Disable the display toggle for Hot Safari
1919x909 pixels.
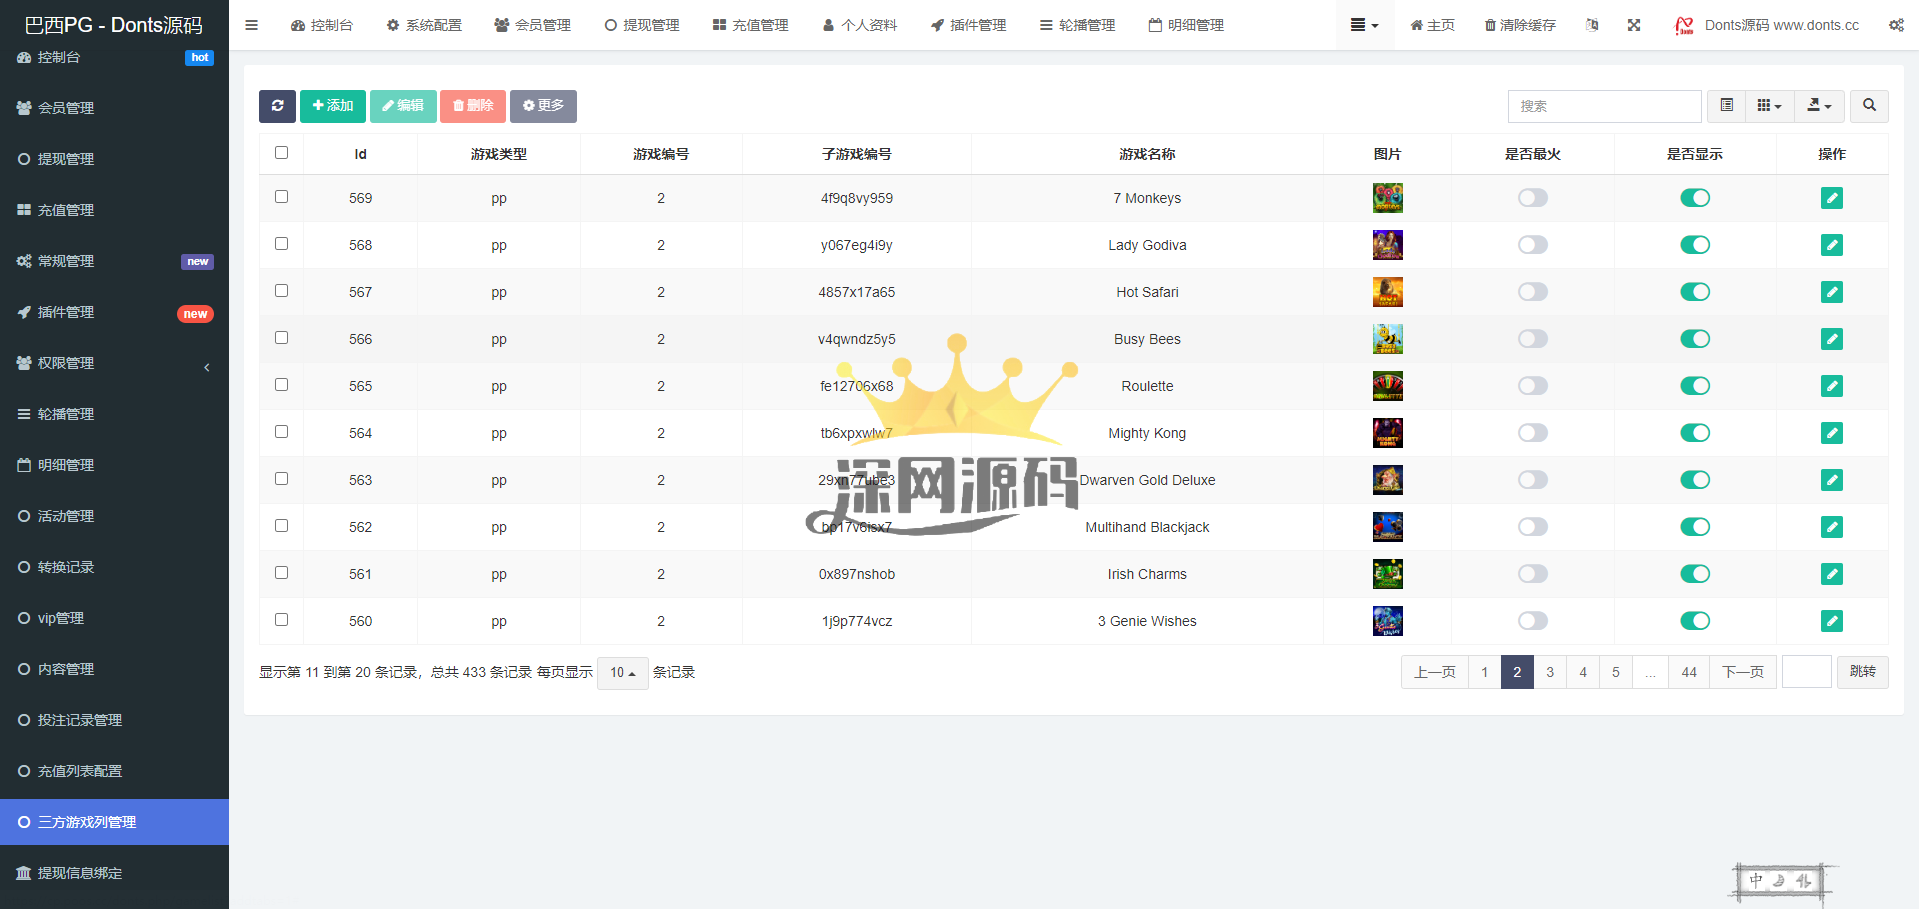click(x=1694, y=292)
